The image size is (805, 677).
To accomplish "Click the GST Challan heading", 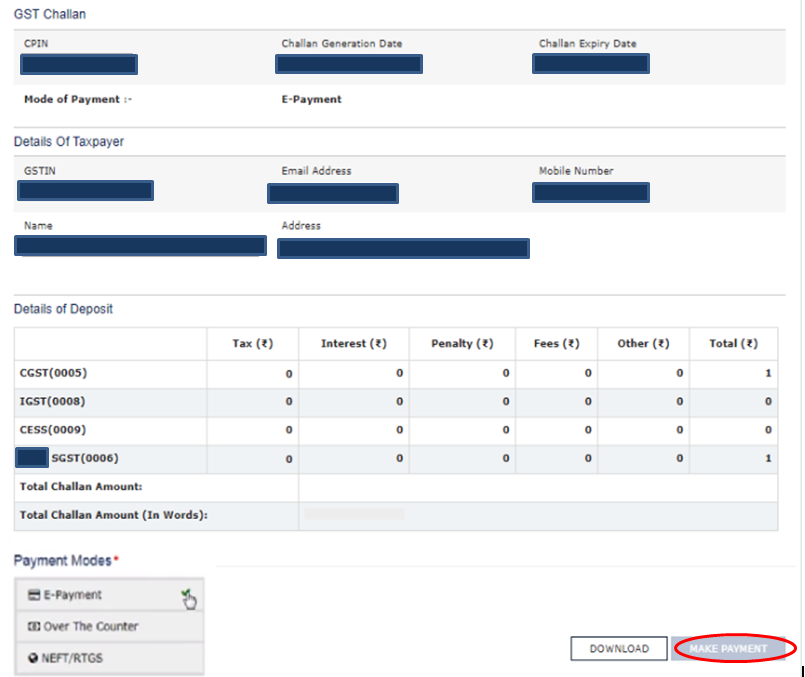I will (x=50, y=14).
